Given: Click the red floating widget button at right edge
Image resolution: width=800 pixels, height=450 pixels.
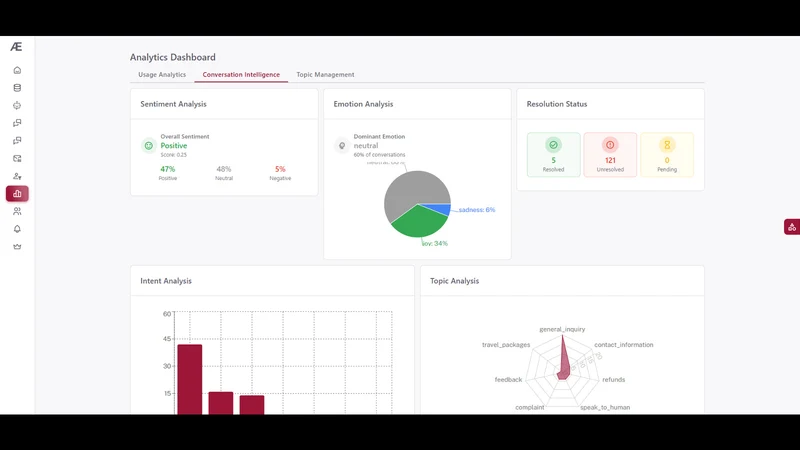Looking at the screenshot, I should [x=792, y=227].
